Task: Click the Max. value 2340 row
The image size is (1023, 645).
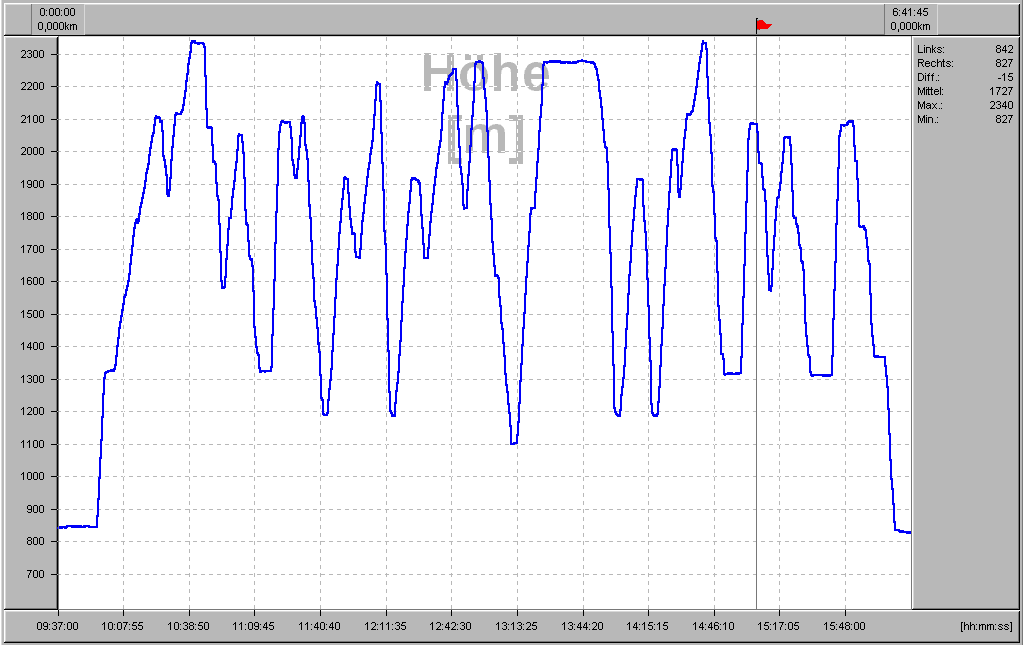Action: (x=965, y=105)
